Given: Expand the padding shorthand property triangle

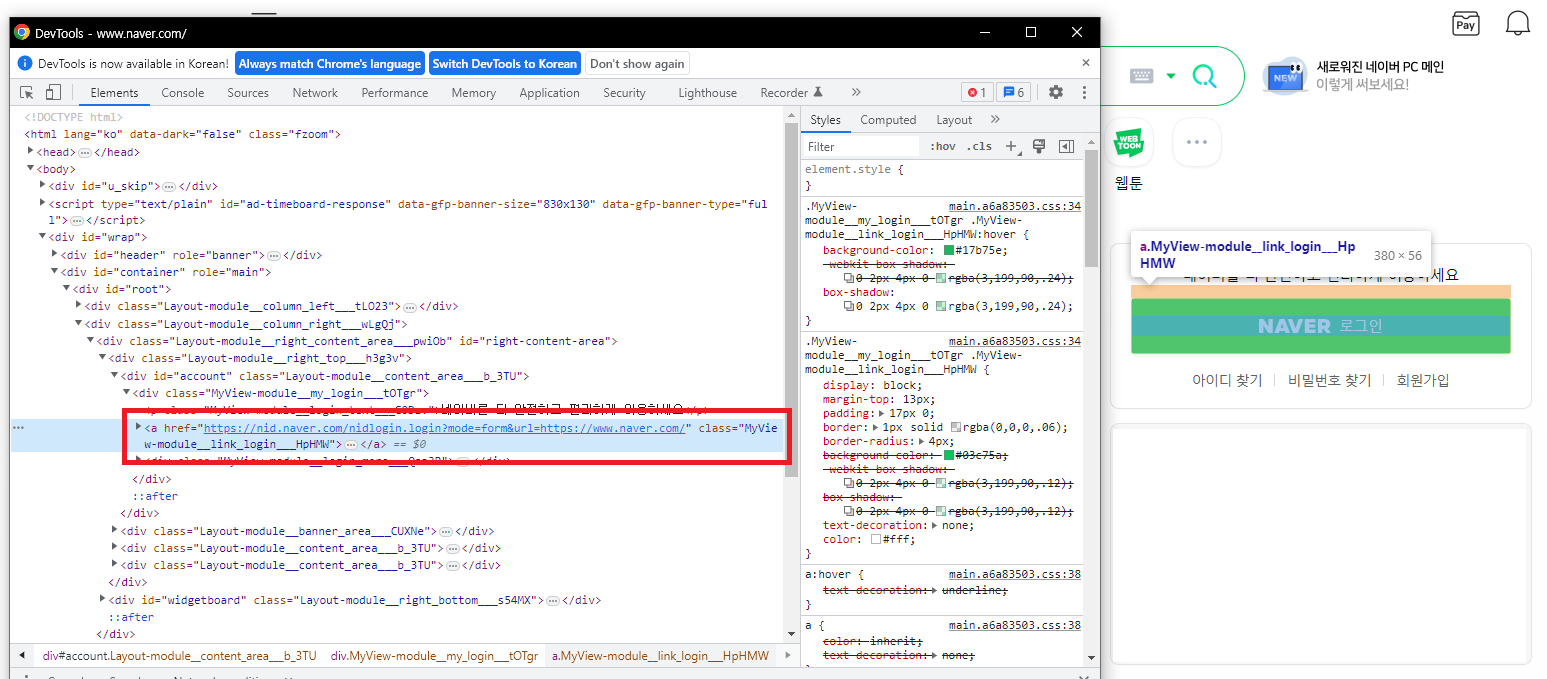Looking at the screenshot, I should [880, 412].
